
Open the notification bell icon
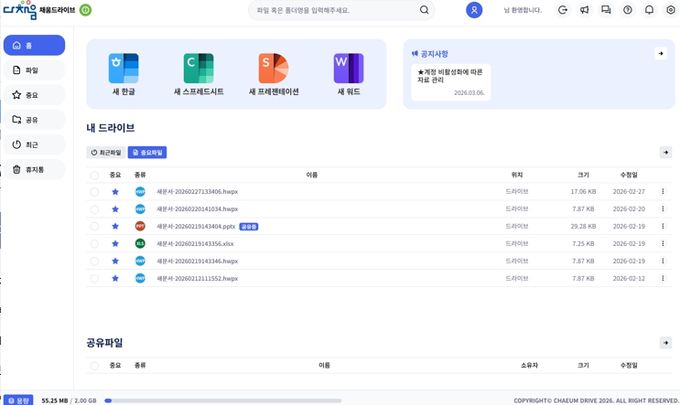click(649, 10)
